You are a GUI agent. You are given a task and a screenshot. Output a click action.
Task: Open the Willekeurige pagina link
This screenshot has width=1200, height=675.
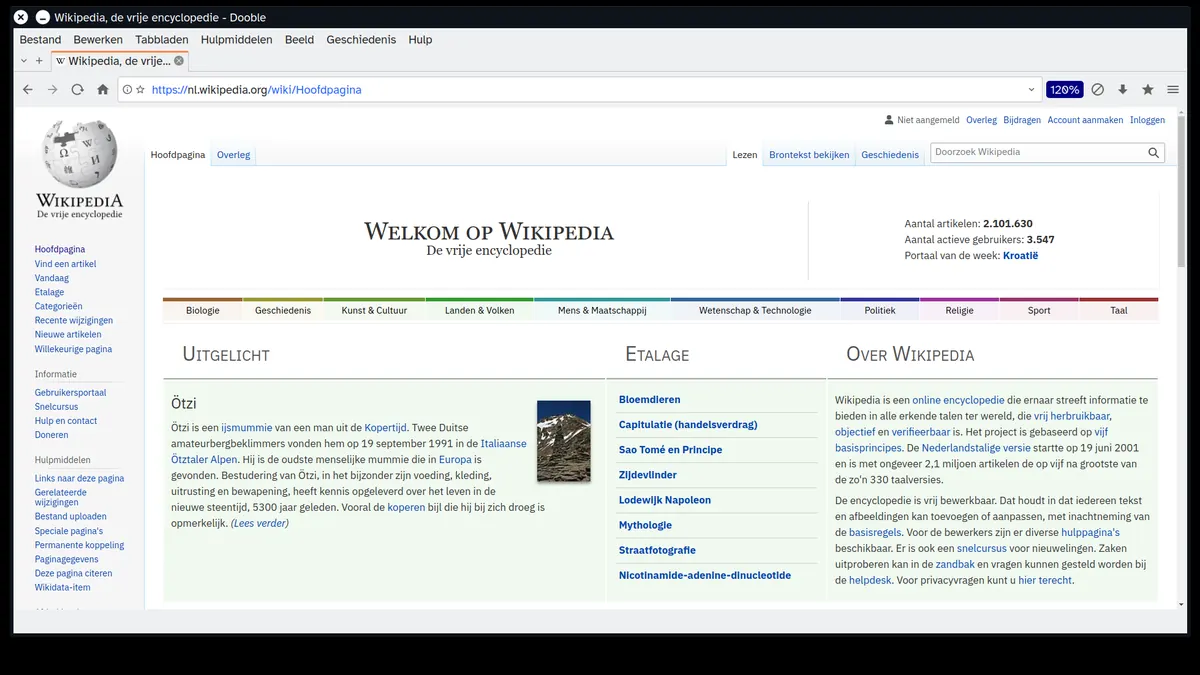73,349
